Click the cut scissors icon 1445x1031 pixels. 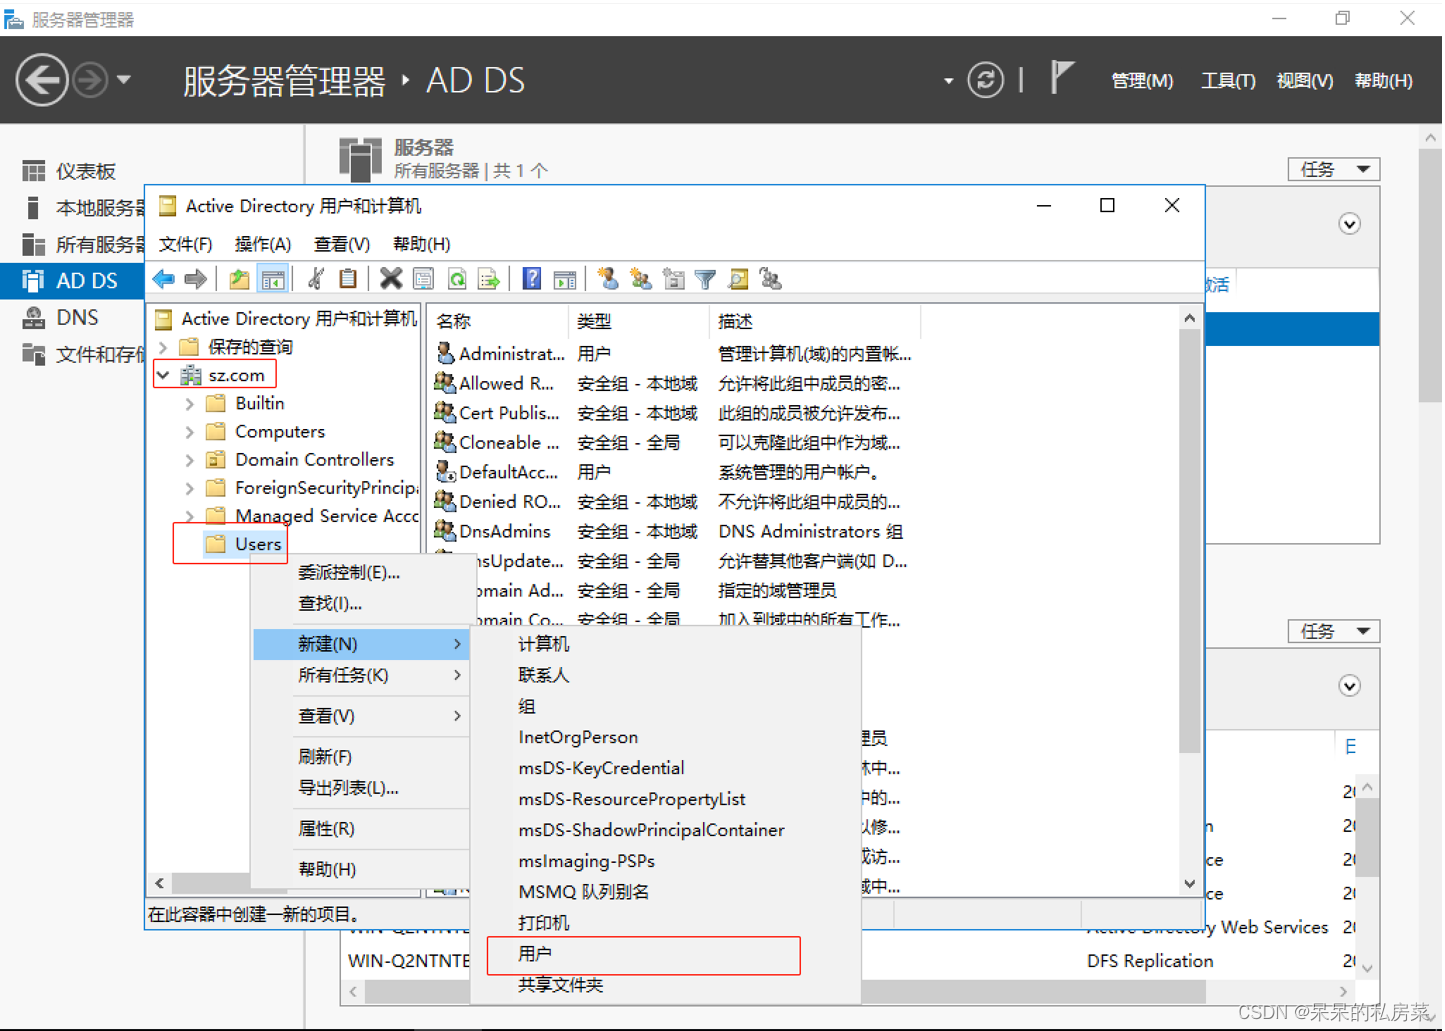click(316, 279)
